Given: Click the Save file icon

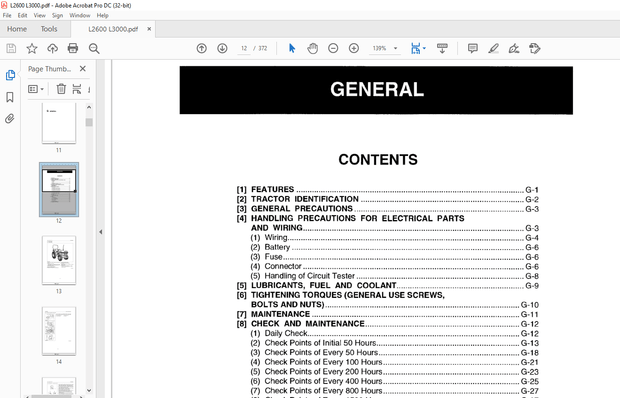Looking at the screenshot, I should point(11,49).
